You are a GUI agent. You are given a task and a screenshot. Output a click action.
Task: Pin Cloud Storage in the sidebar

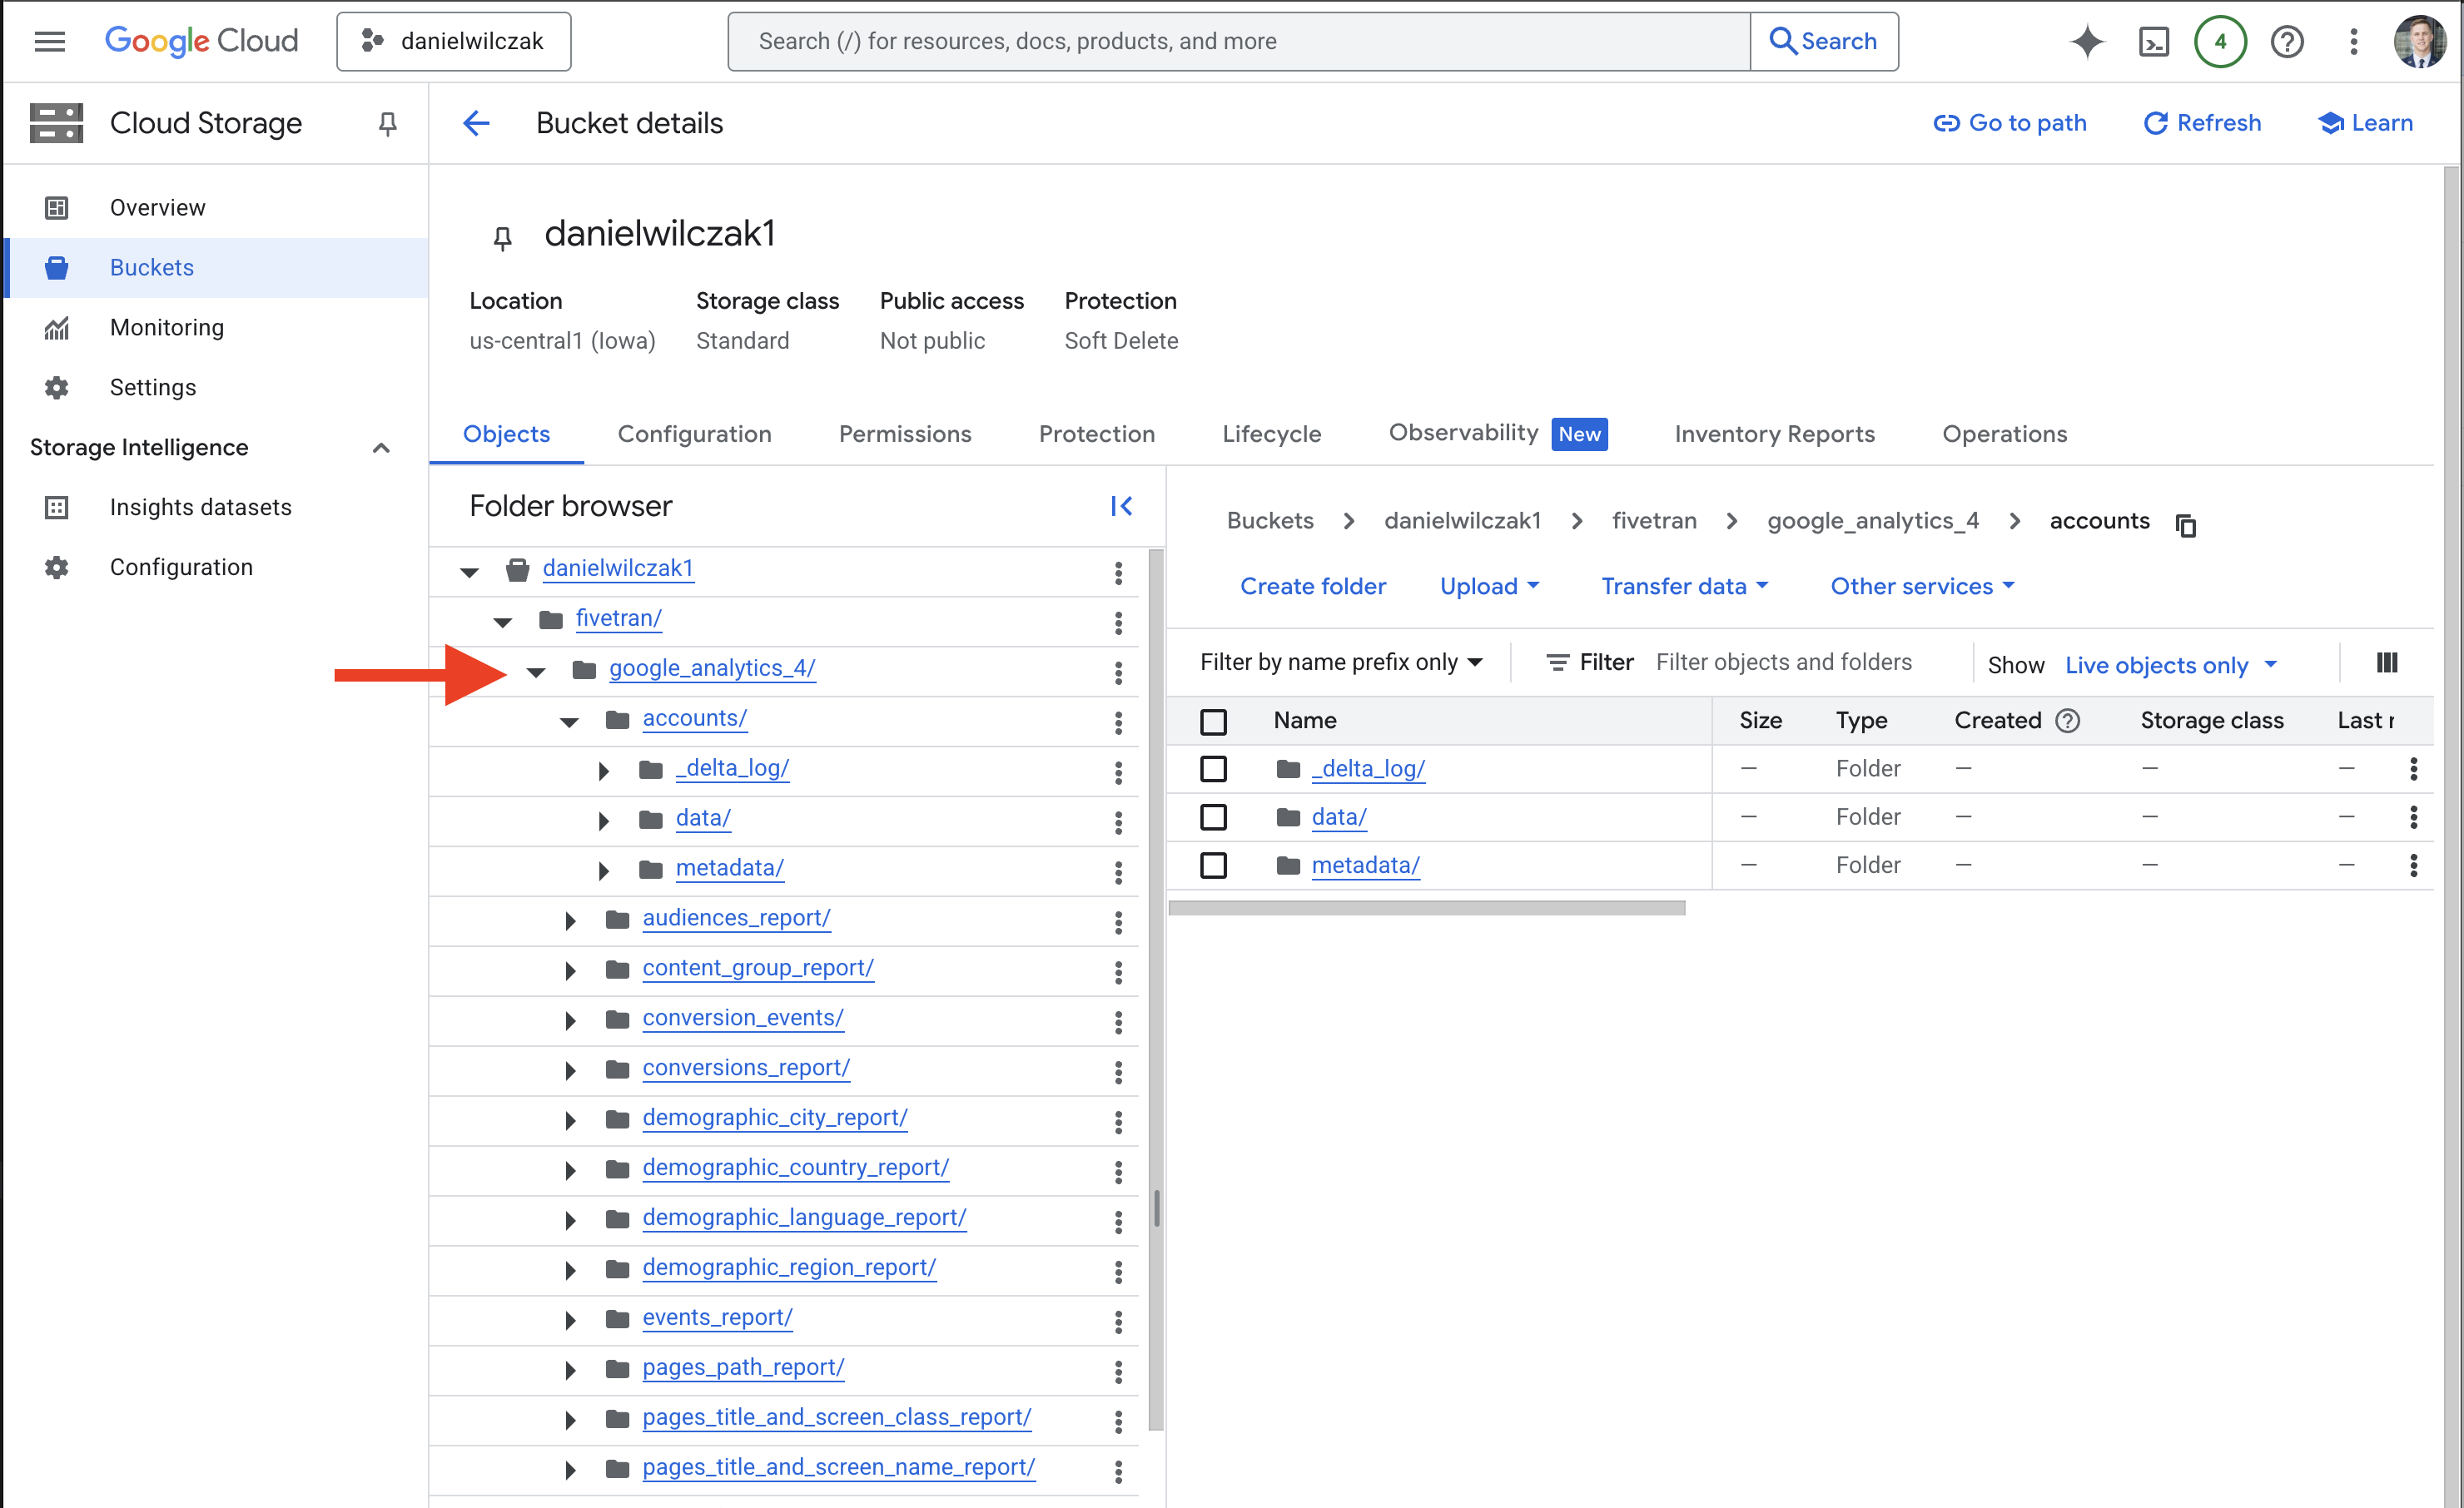point(387,123)
